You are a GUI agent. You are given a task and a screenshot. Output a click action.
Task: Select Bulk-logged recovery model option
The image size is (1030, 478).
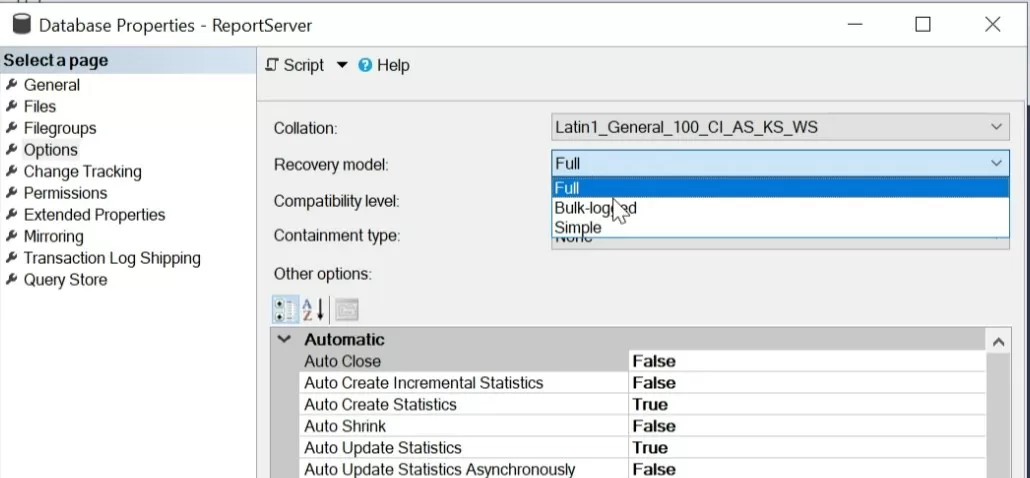(x=780, y=207)
